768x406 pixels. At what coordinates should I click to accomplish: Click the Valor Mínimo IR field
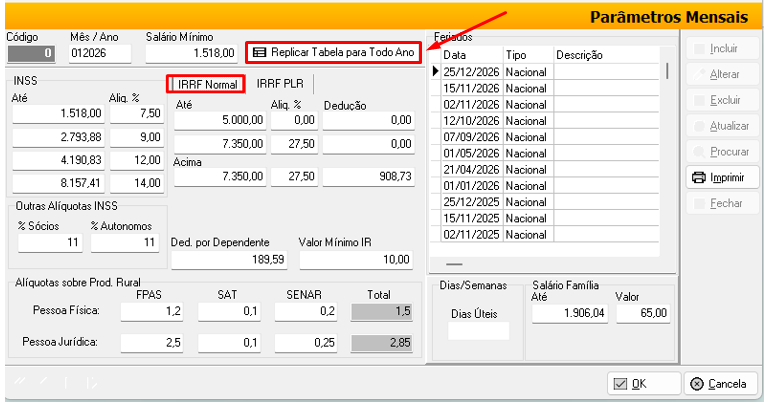[355, 260]
